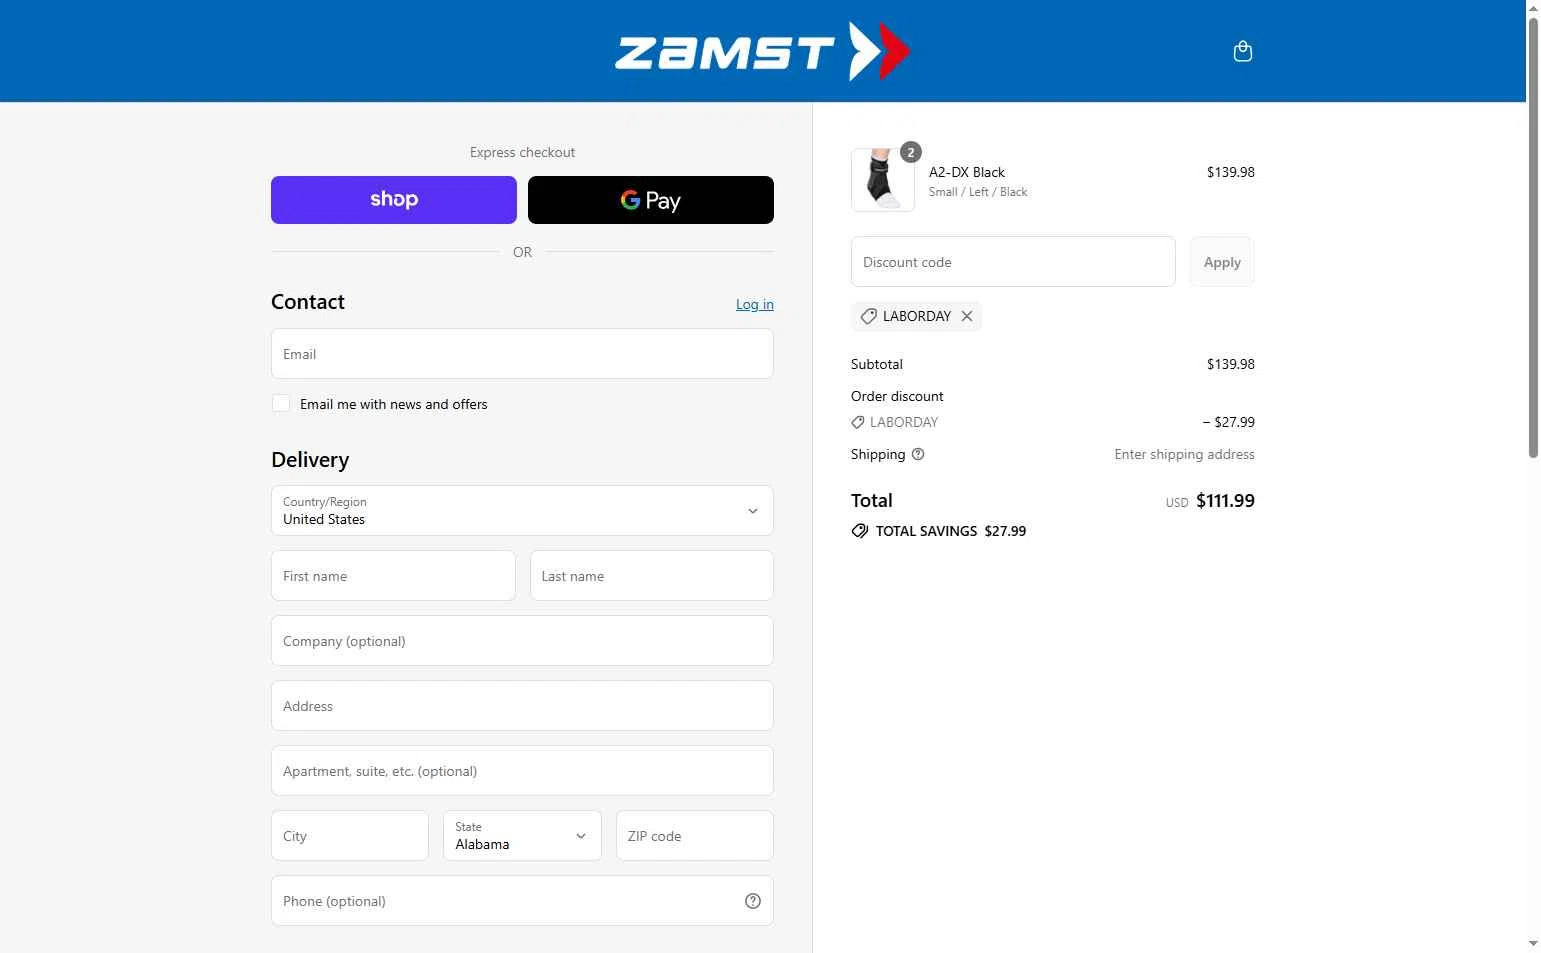Click the Subtotal label

tap(877, 364)
